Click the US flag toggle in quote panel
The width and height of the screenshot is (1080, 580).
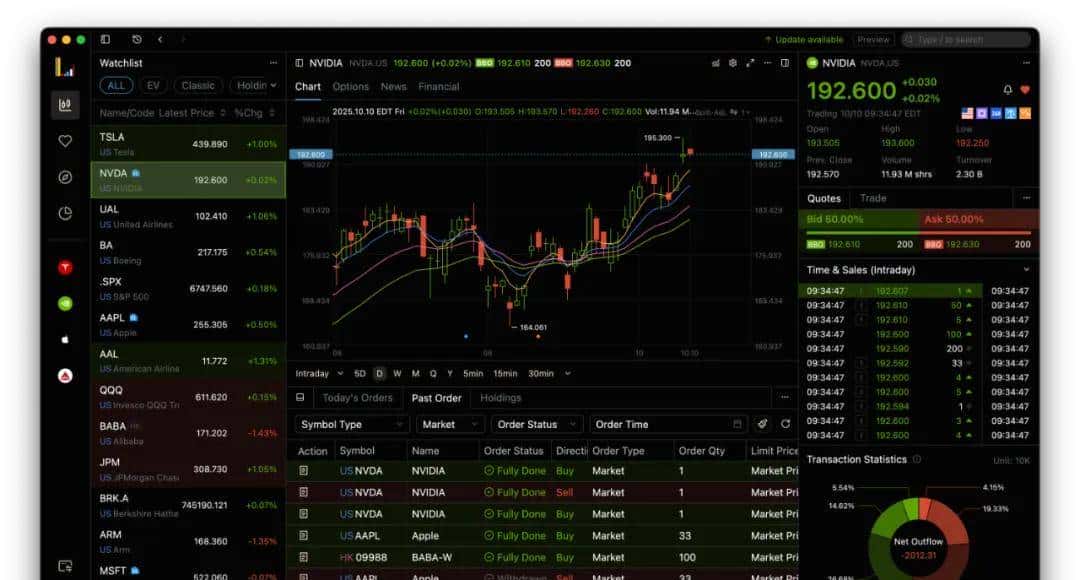point(966,111)
